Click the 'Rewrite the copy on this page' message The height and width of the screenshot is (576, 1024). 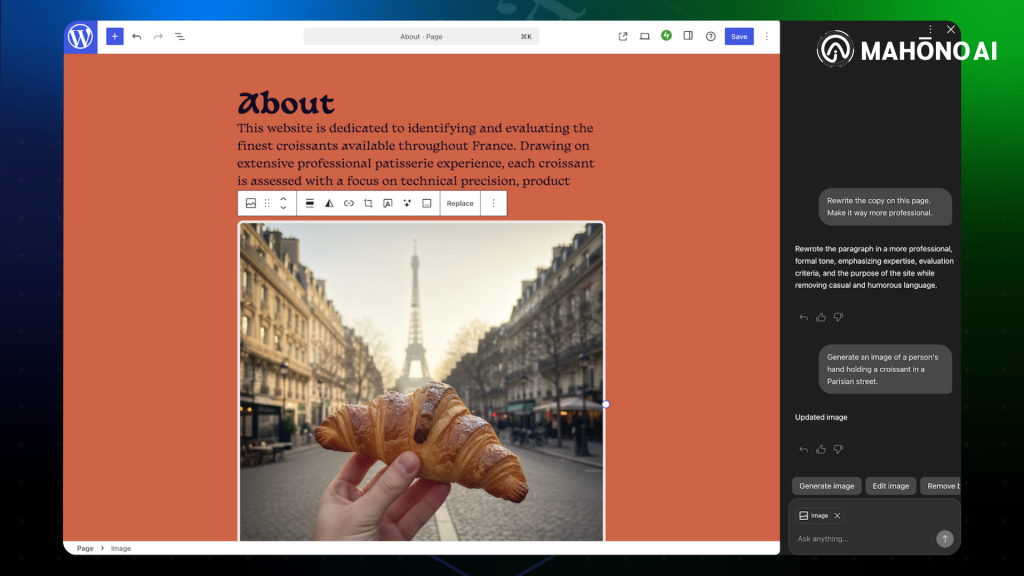[x=885, y=206]
